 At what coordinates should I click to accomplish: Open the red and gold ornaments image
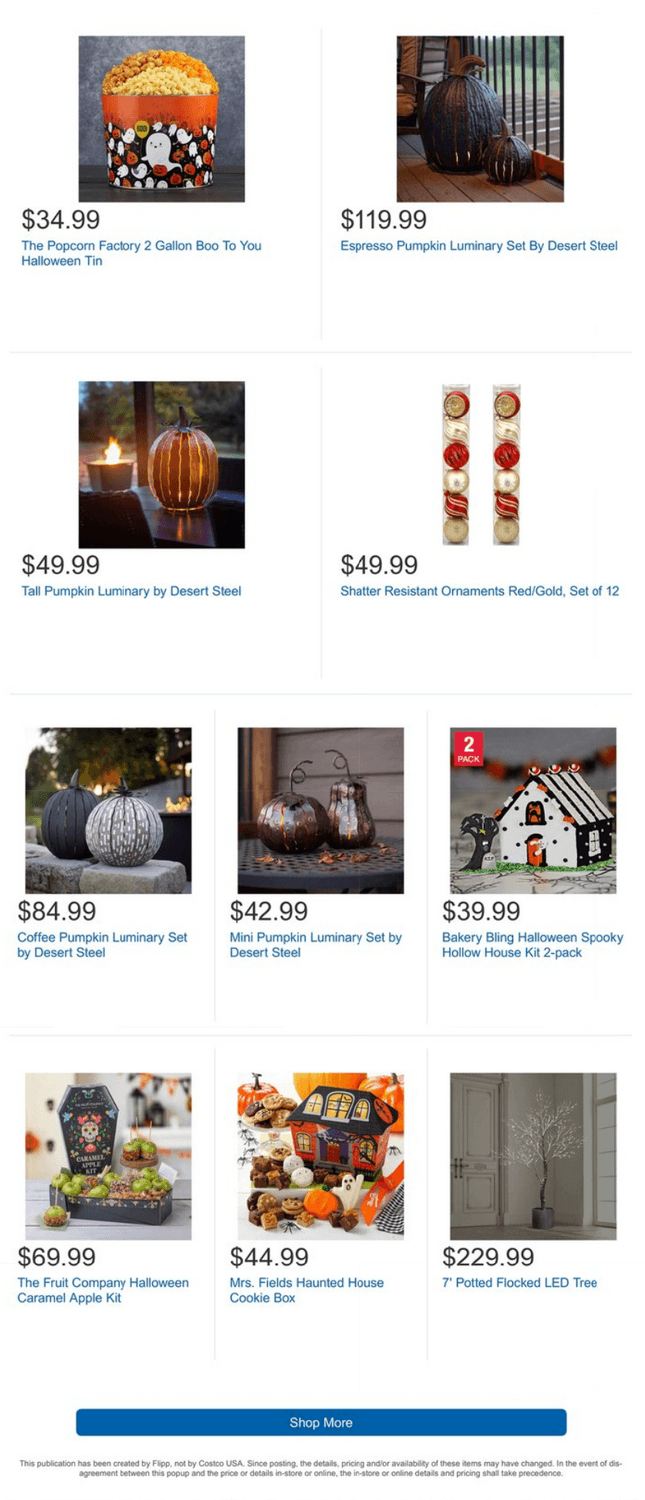[480, 464]
